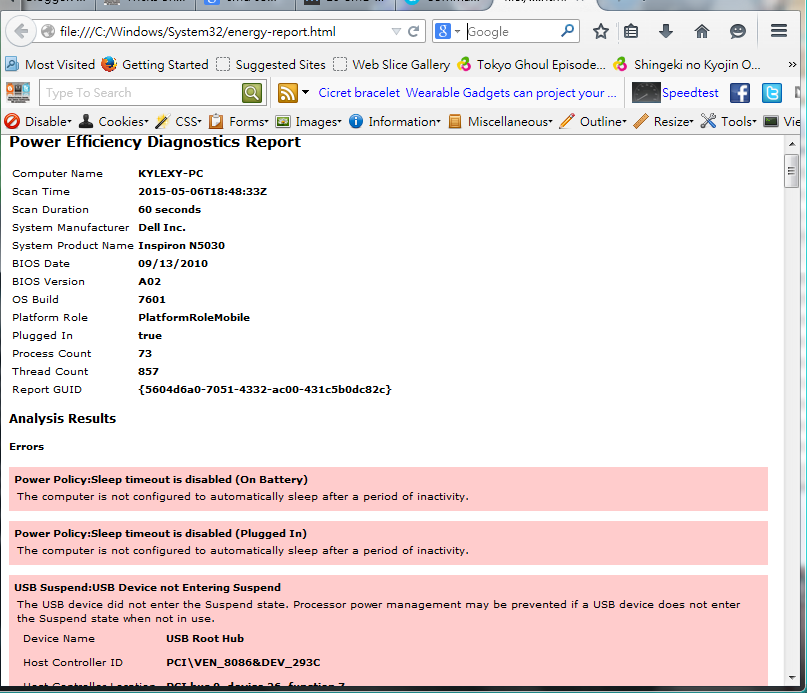Click the computer name KYLEXY-PC
The image size is (807, 693).
(x=170, y=174)
